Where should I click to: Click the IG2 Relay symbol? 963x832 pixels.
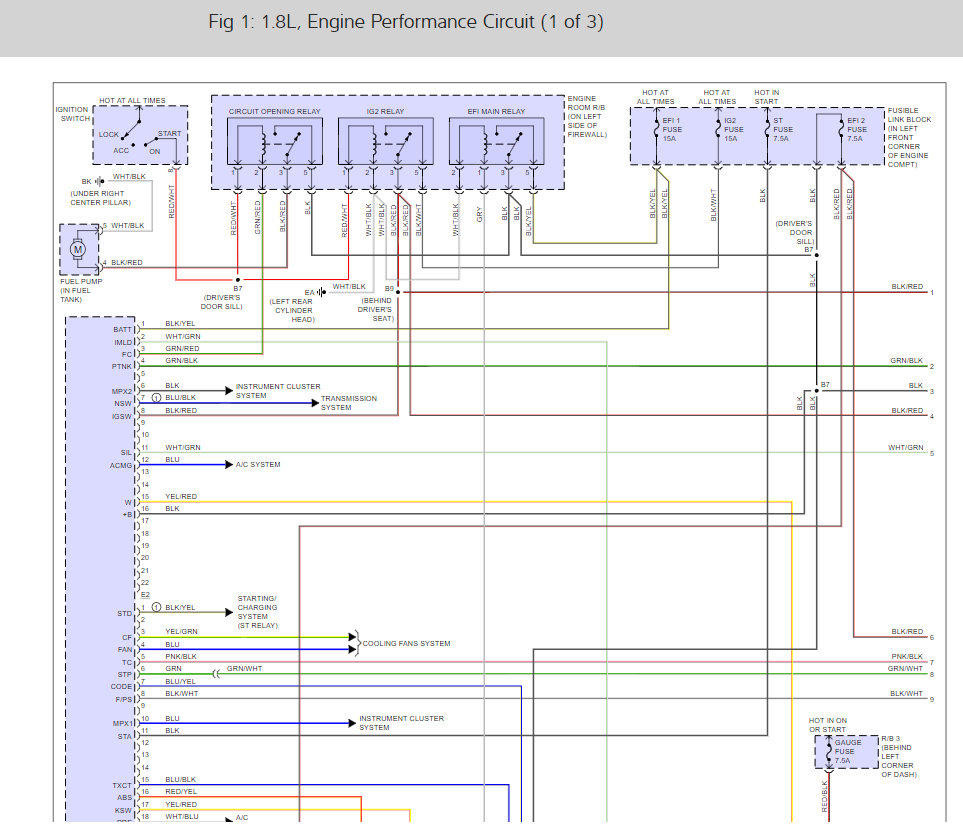pos(385,141)
